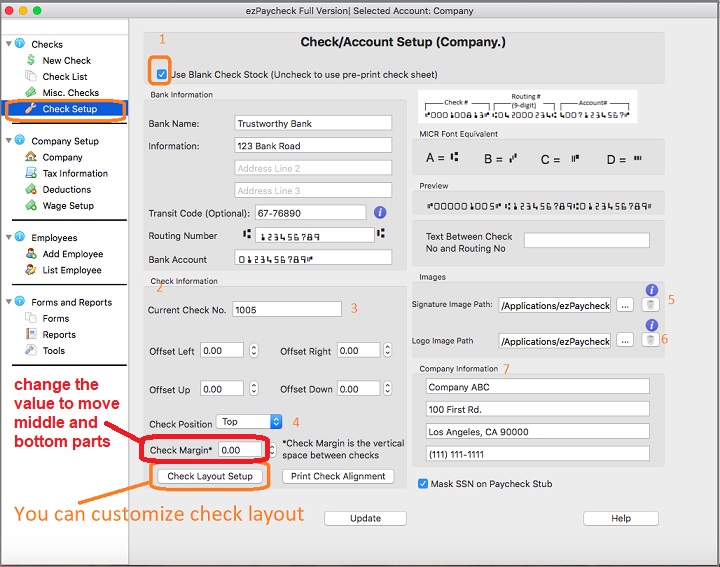Open Wage Setup in sidebar
Viewport: 720px width, 567px height.
click(x=68, y=205)
